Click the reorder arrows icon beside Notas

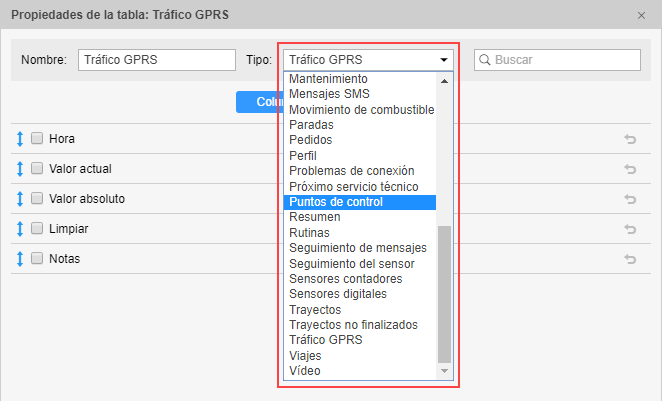coord(20,259)
